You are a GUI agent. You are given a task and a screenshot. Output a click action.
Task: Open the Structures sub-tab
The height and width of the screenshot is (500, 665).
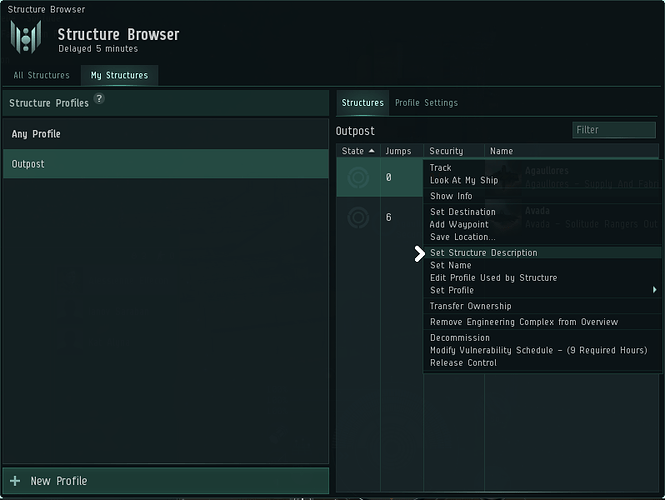point(363,103)
